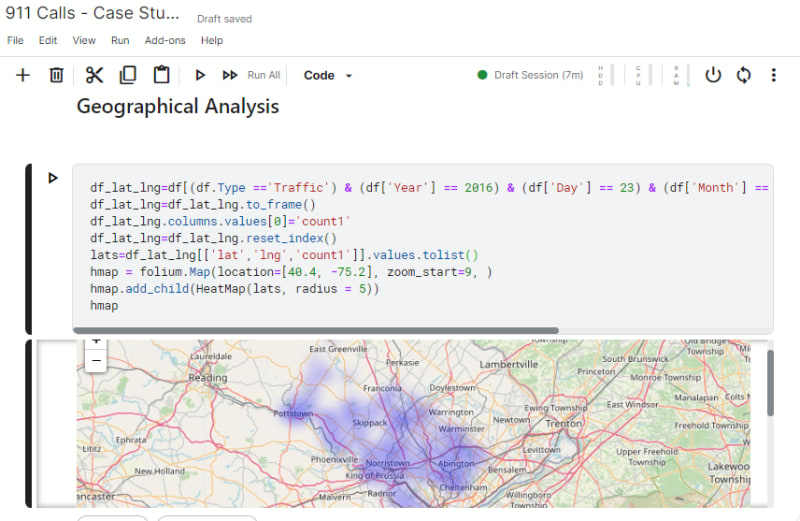Open the File menu
Viewport: 800px width, 521px height.
tap(15, 40)
